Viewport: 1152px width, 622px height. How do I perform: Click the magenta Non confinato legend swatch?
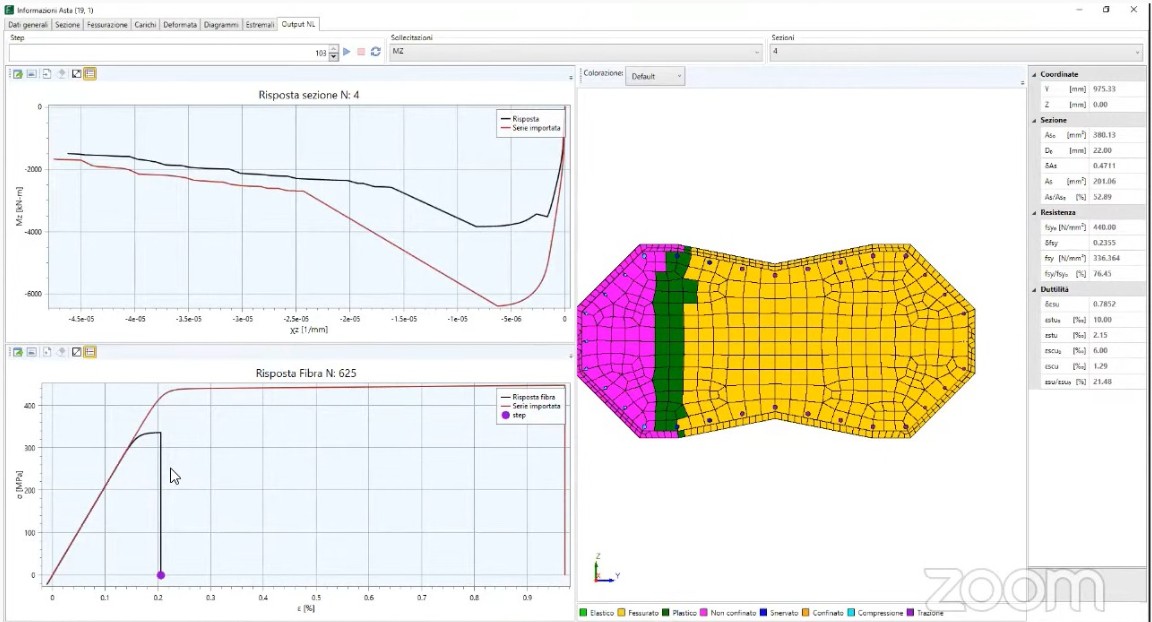click(706, 613)
